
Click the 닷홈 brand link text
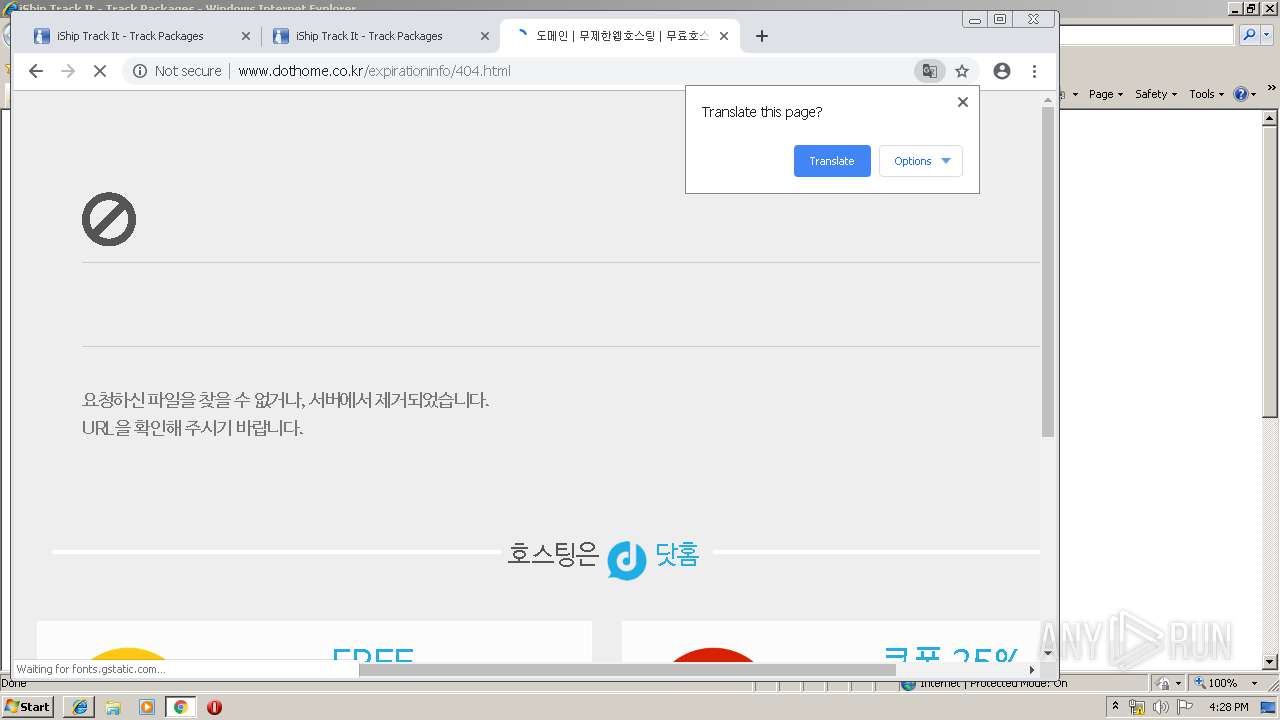677,554
